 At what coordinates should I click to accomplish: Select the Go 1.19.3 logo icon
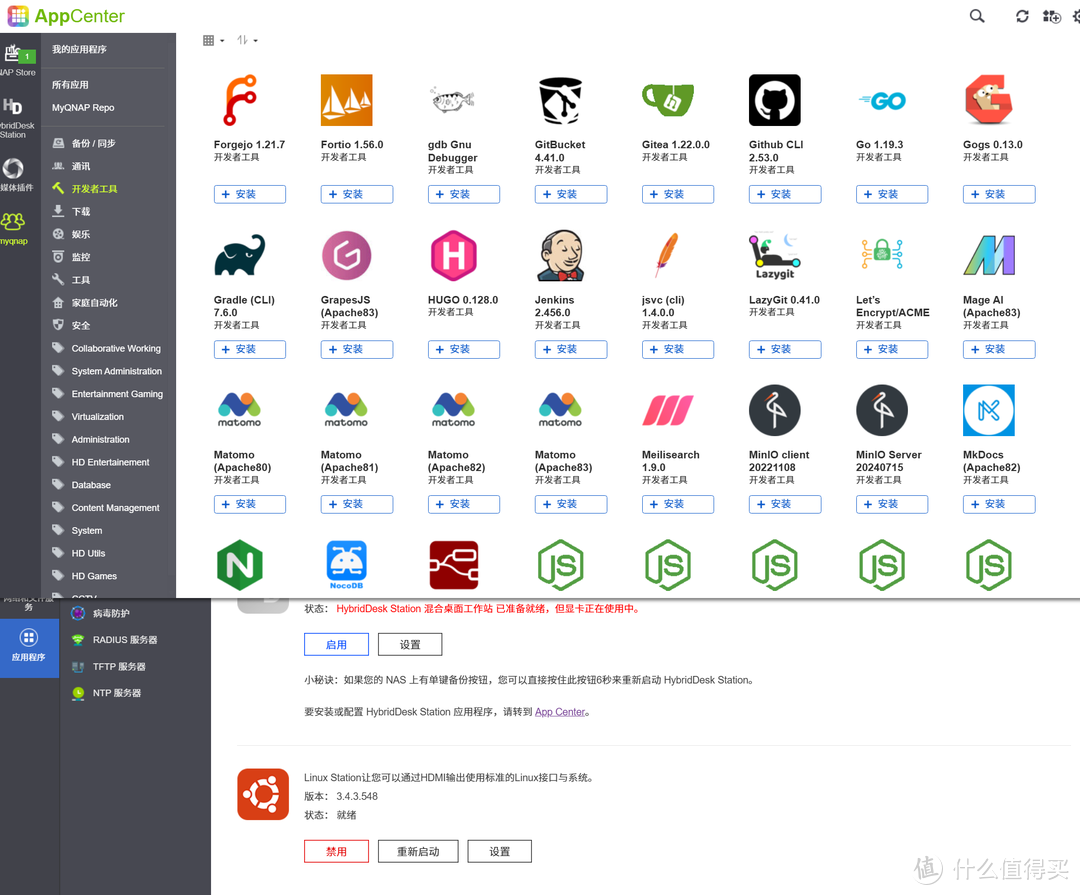[882, 101]
